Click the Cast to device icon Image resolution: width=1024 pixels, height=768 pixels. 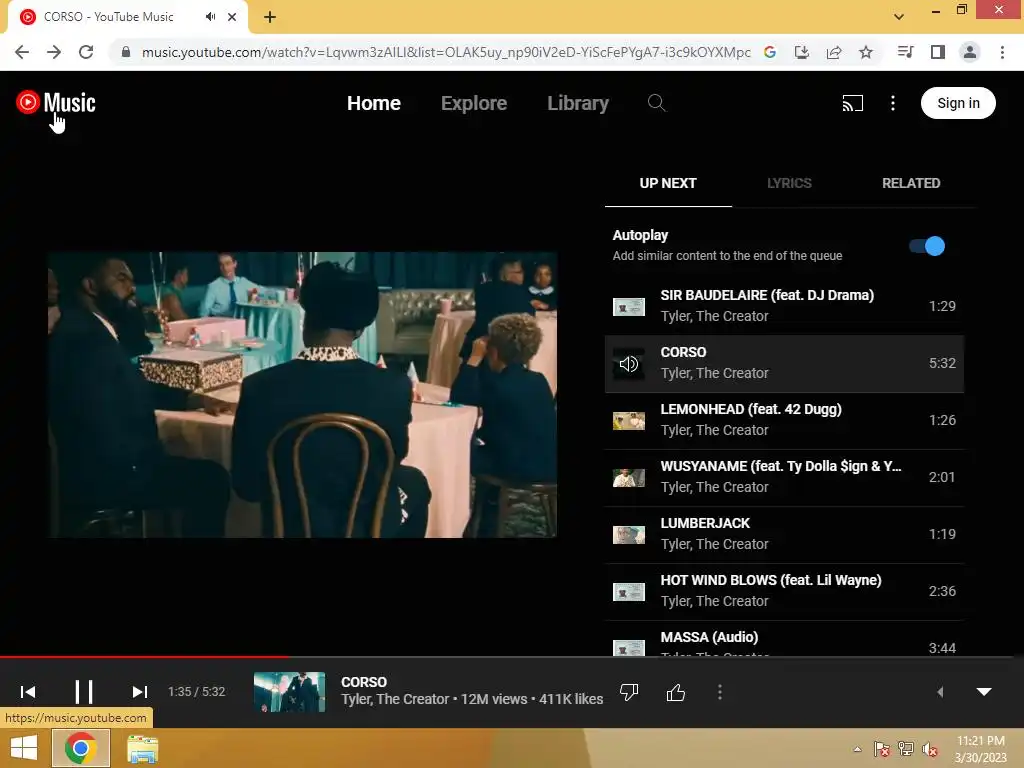point(852,103)
